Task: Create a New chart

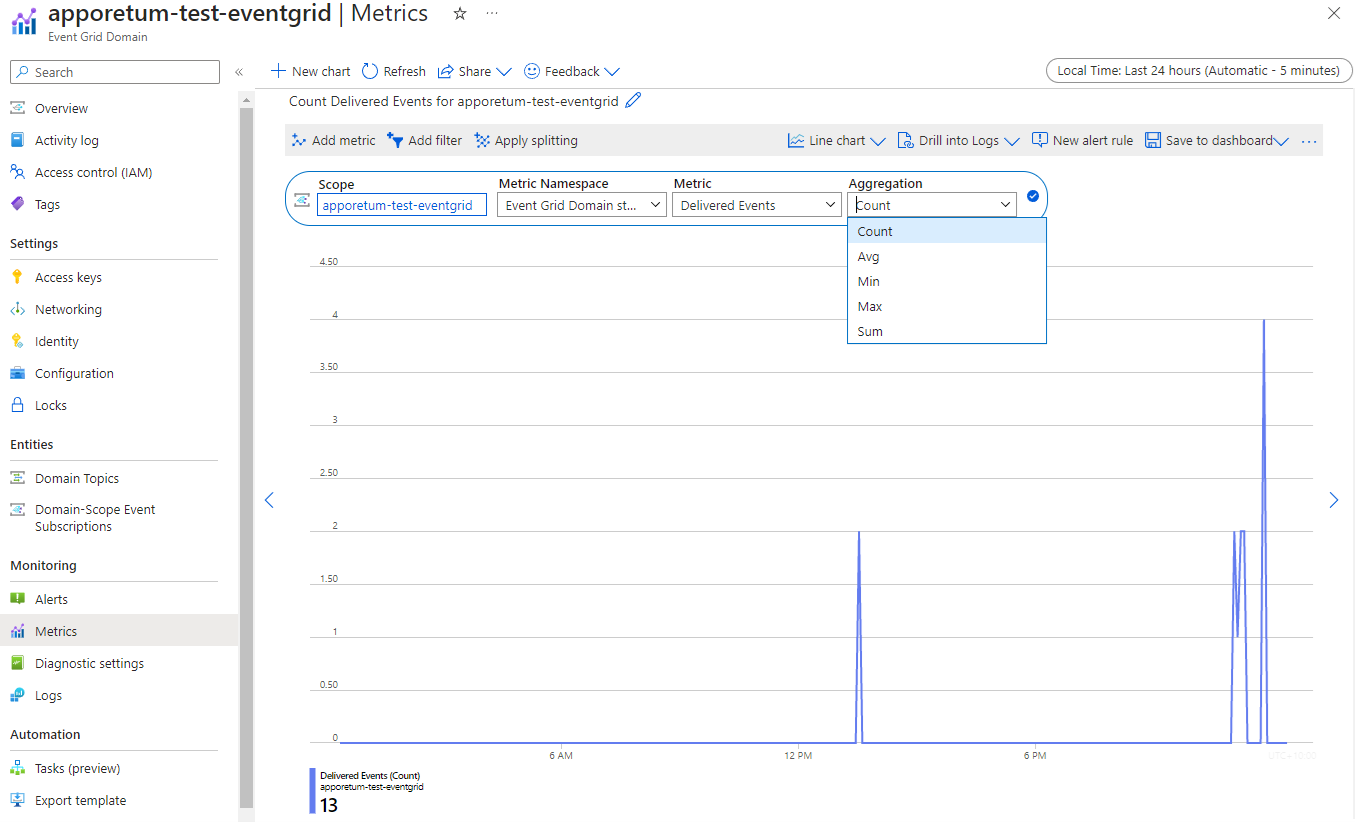Action: (x=311, y=71)
